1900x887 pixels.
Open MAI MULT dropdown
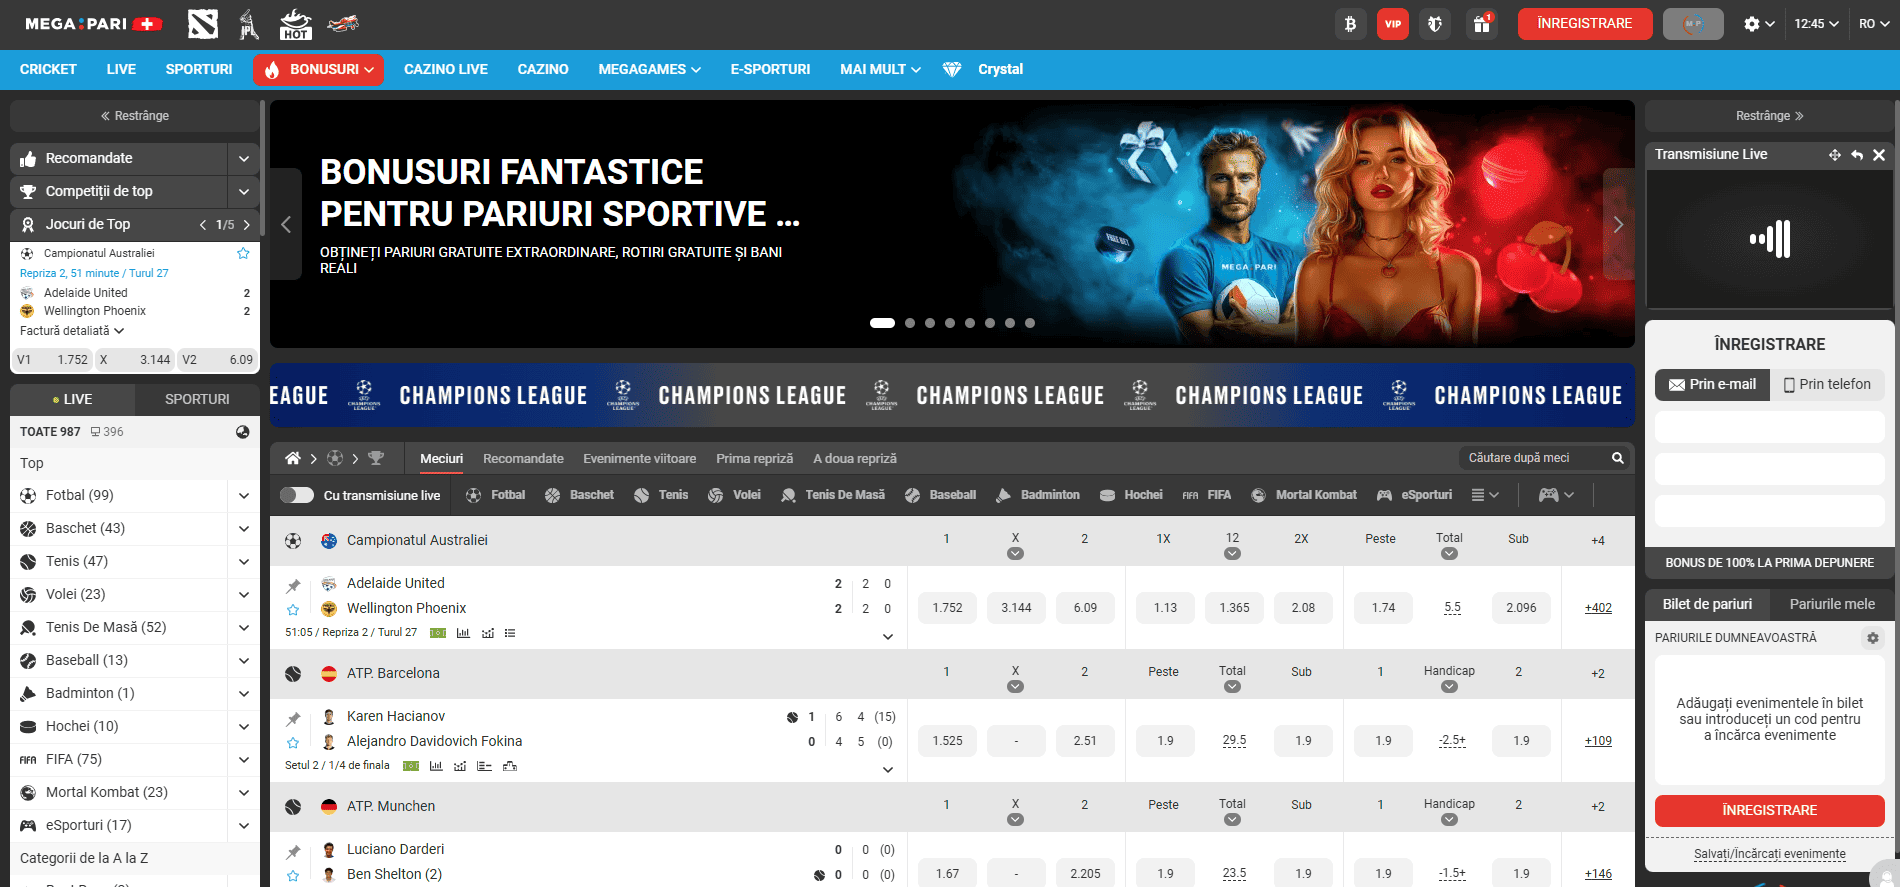click(x=880, y=69)
